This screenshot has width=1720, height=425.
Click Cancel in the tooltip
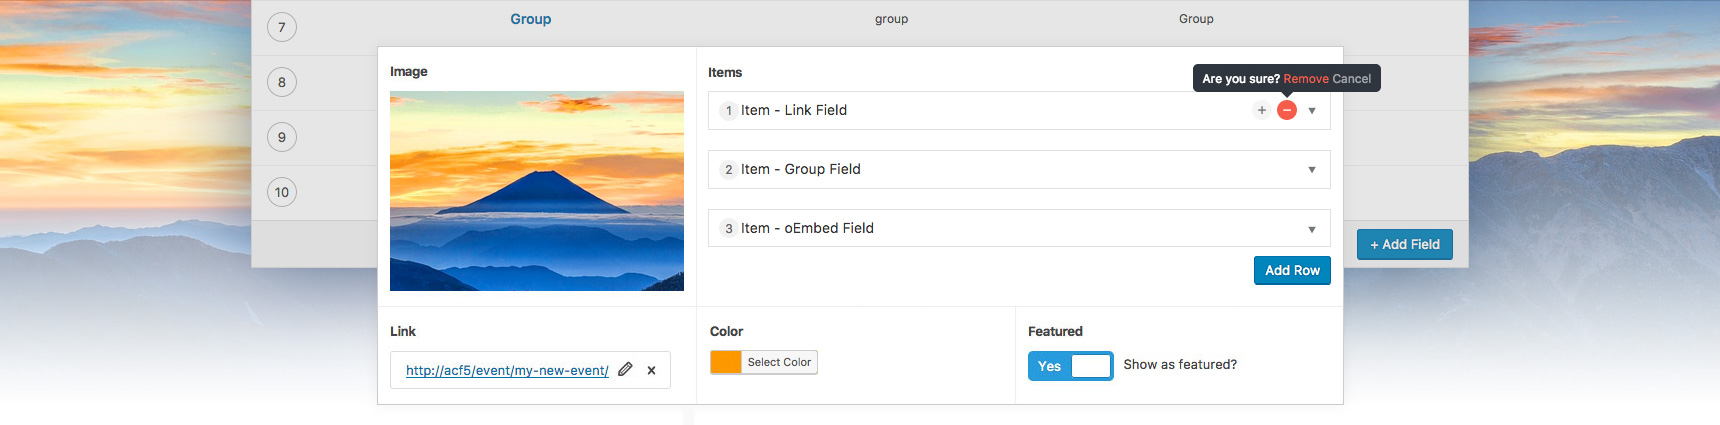click(1351, 79)
